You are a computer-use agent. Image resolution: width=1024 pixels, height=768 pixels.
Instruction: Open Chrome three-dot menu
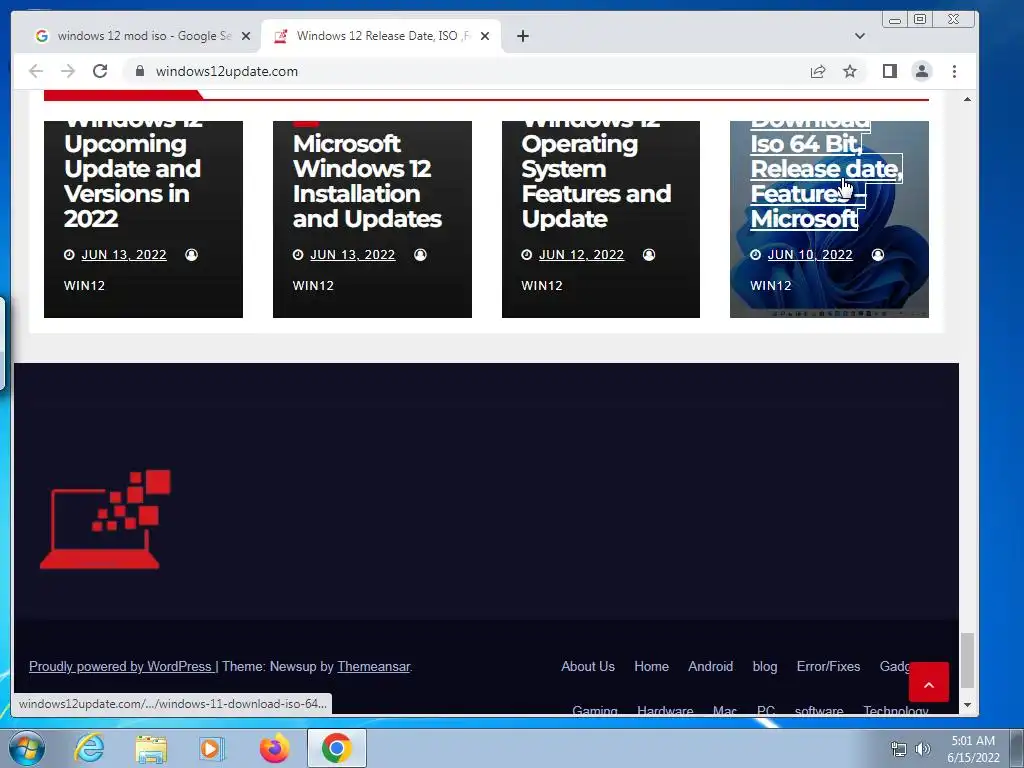point(954,71)
